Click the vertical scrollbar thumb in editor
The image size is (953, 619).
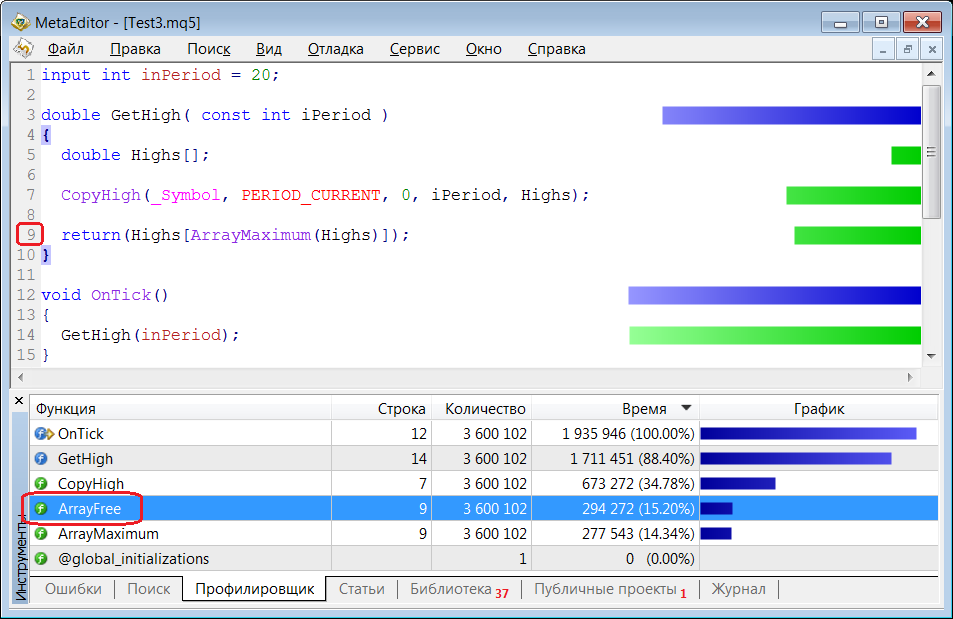click(x=931, y=152)
